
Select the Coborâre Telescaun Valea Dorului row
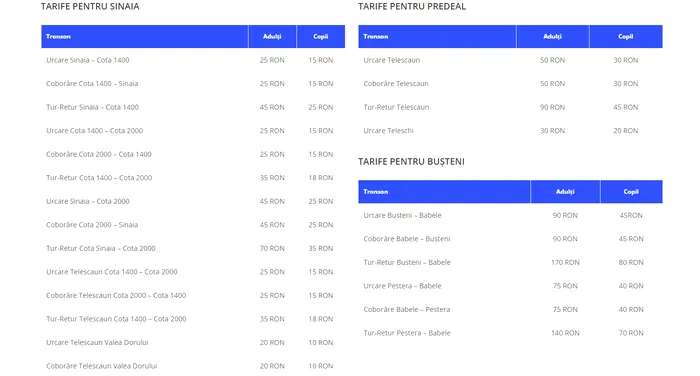(x=193, y=366)
